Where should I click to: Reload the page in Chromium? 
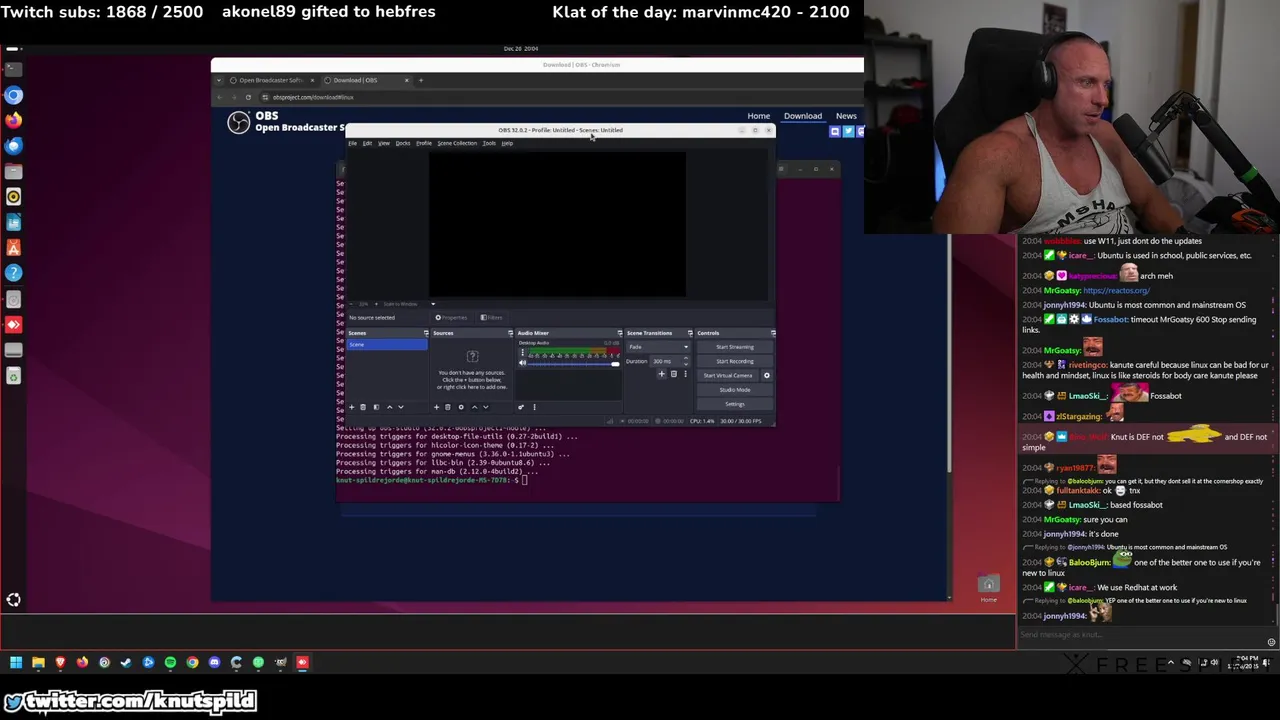pyautogui.click(x=248, y=97)
